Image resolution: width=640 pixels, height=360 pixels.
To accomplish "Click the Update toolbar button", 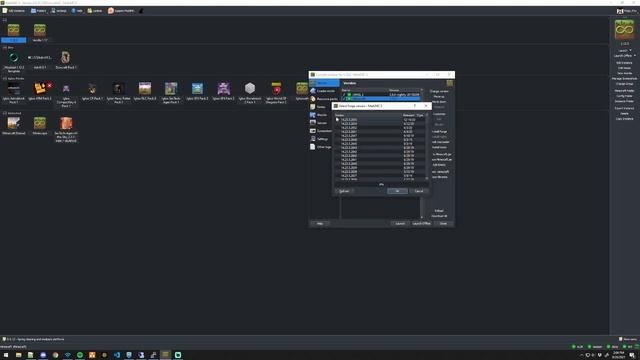I will 95,11.
